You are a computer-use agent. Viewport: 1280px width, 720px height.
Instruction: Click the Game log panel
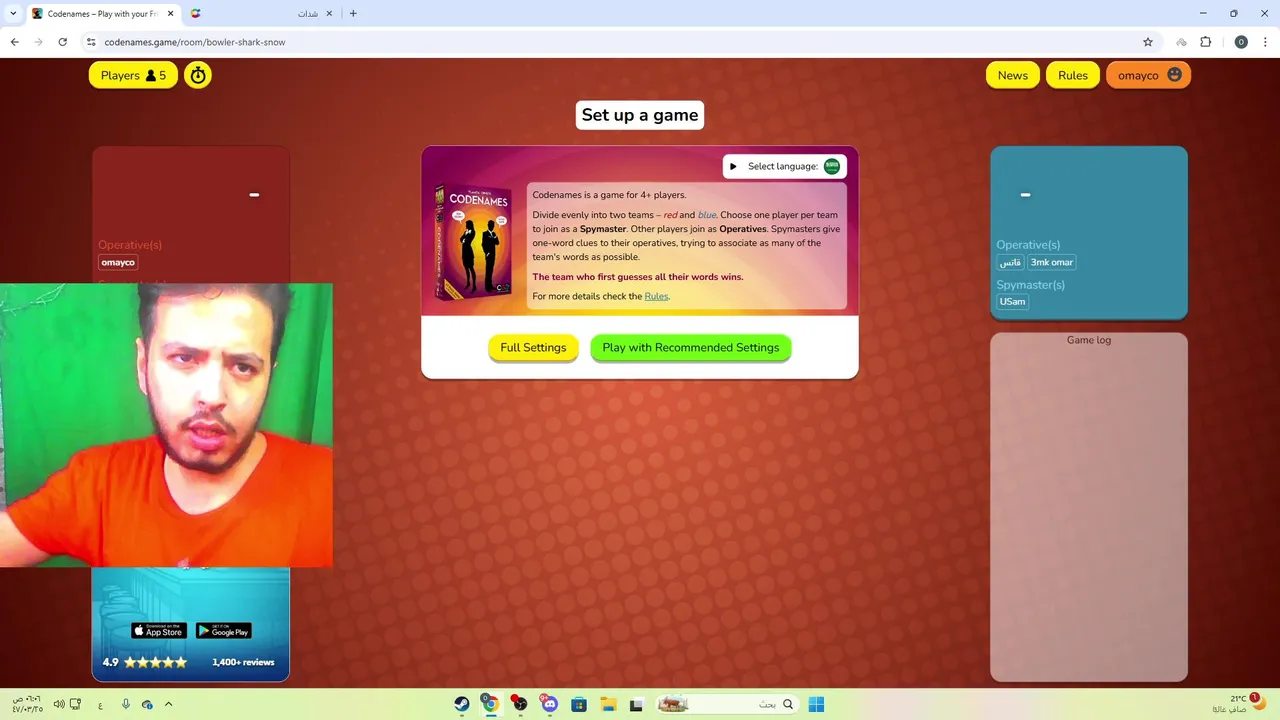1089,507
